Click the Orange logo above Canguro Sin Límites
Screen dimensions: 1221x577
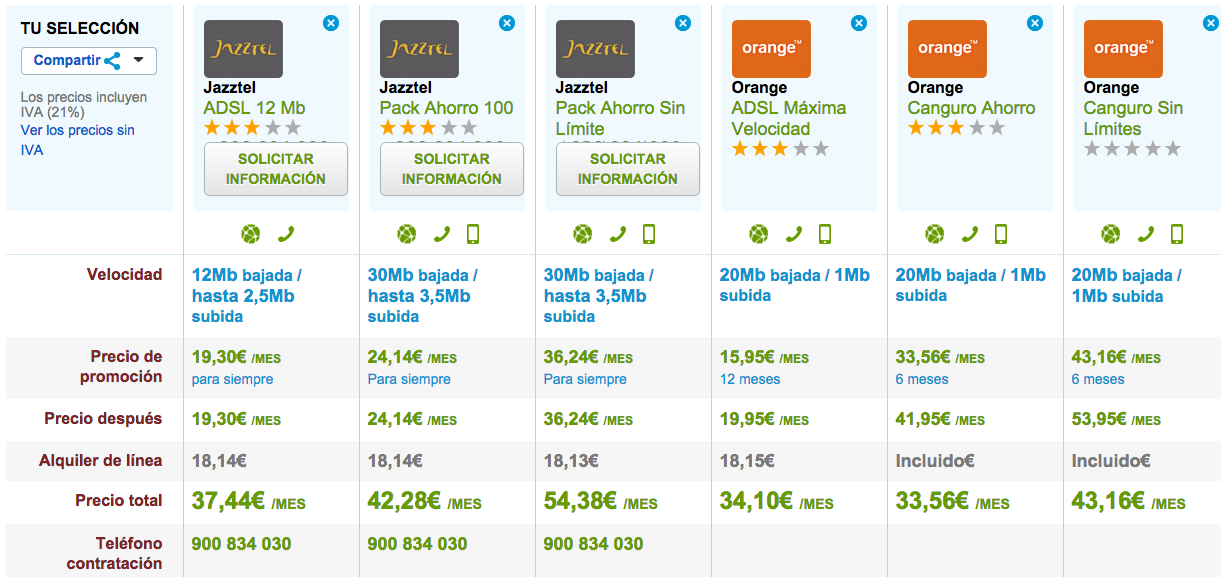pyautogui.click(x=1123, y=49)
